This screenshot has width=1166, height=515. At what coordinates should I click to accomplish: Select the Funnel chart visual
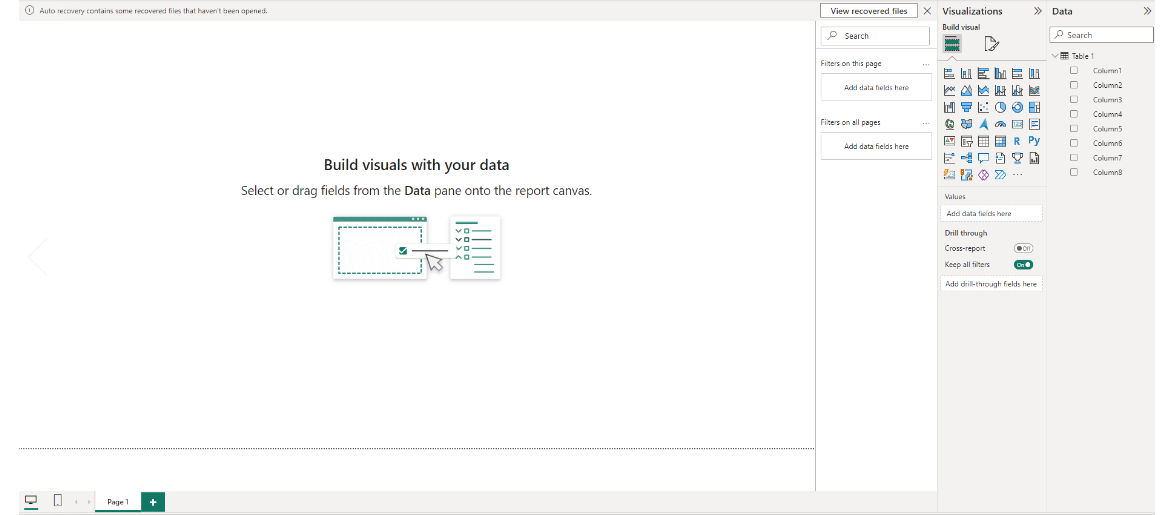pyautogui.click(x=966, y=107)
